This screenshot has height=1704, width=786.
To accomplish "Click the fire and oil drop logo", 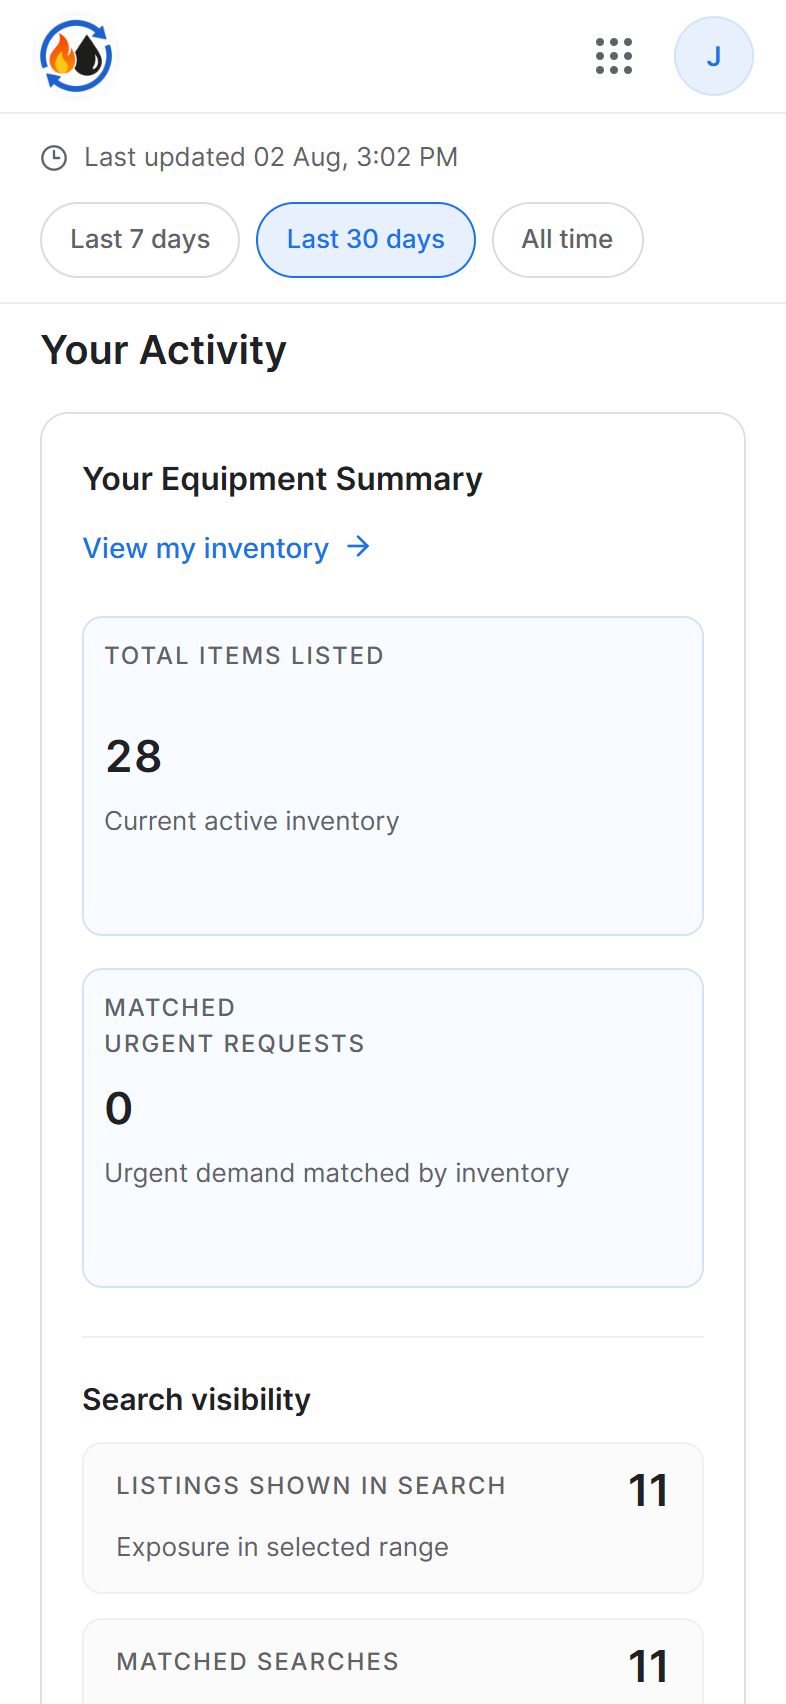I will click(77, 56).
